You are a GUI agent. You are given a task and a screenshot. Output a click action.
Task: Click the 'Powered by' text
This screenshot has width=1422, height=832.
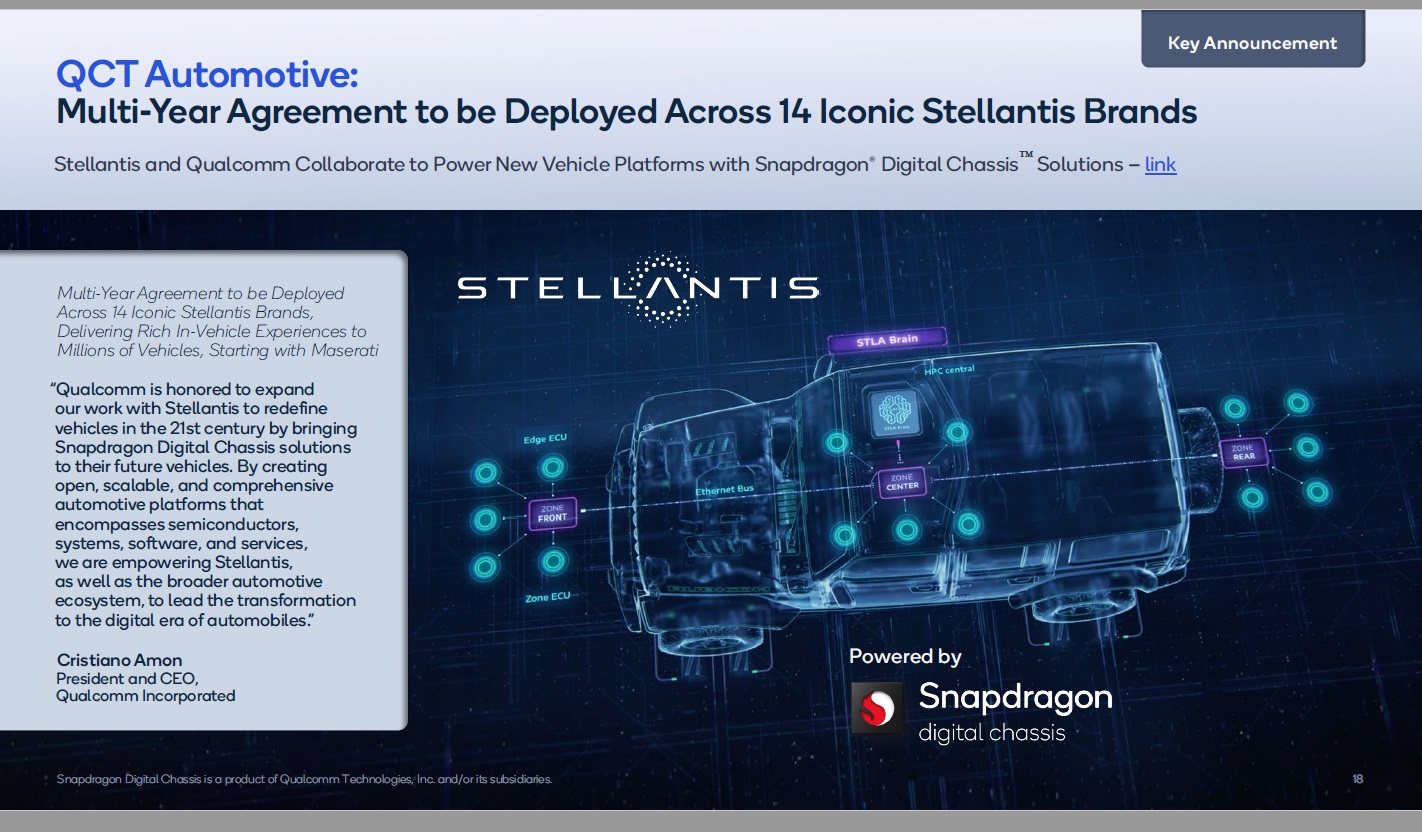point(905,657)
